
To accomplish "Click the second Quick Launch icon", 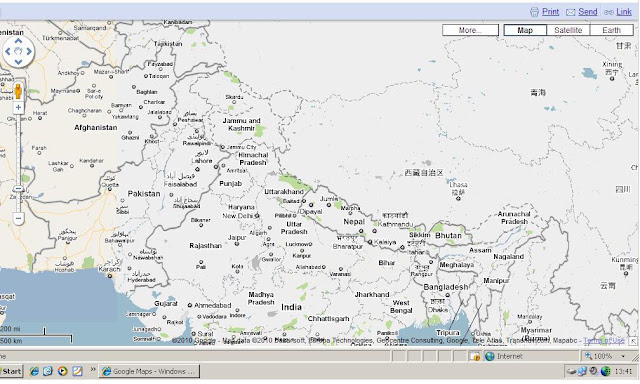I will pyautogui.click(x=48, y=371).
